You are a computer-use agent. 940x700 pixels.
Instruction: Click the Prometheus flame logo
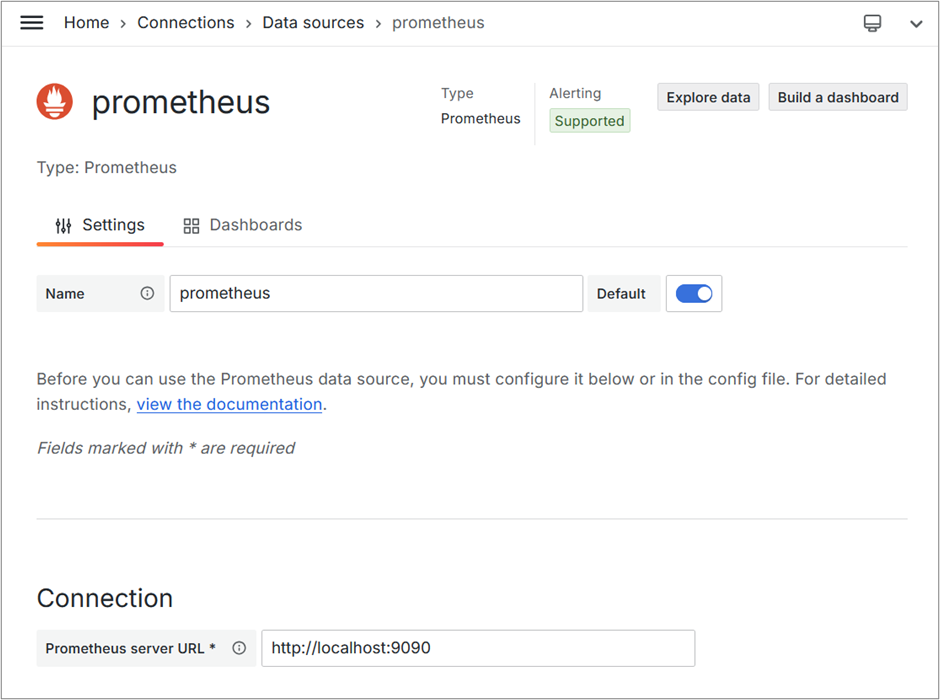55,101
